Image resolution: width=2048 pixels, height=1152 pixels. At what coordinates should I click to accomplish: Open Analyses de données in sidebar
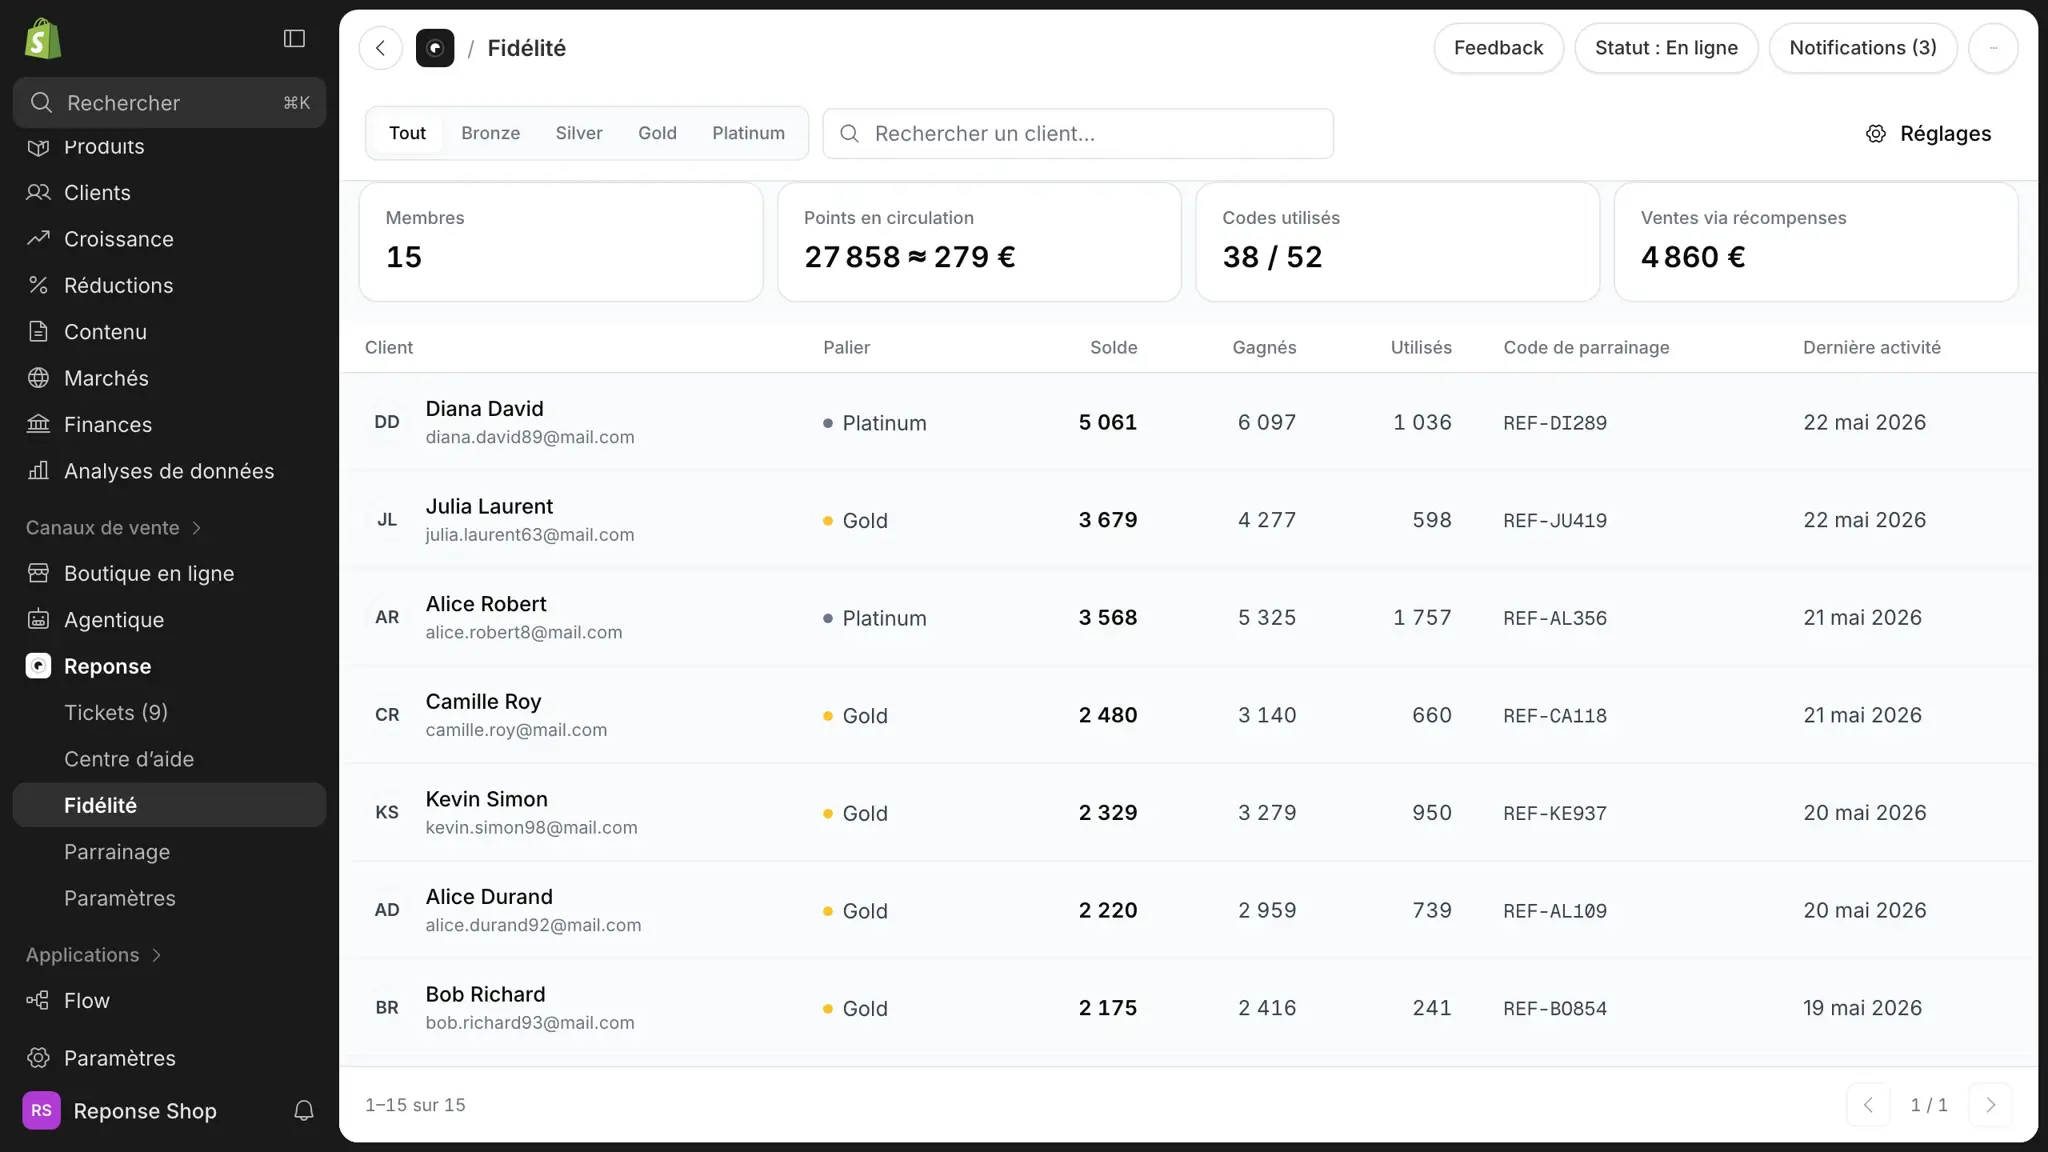170,471
